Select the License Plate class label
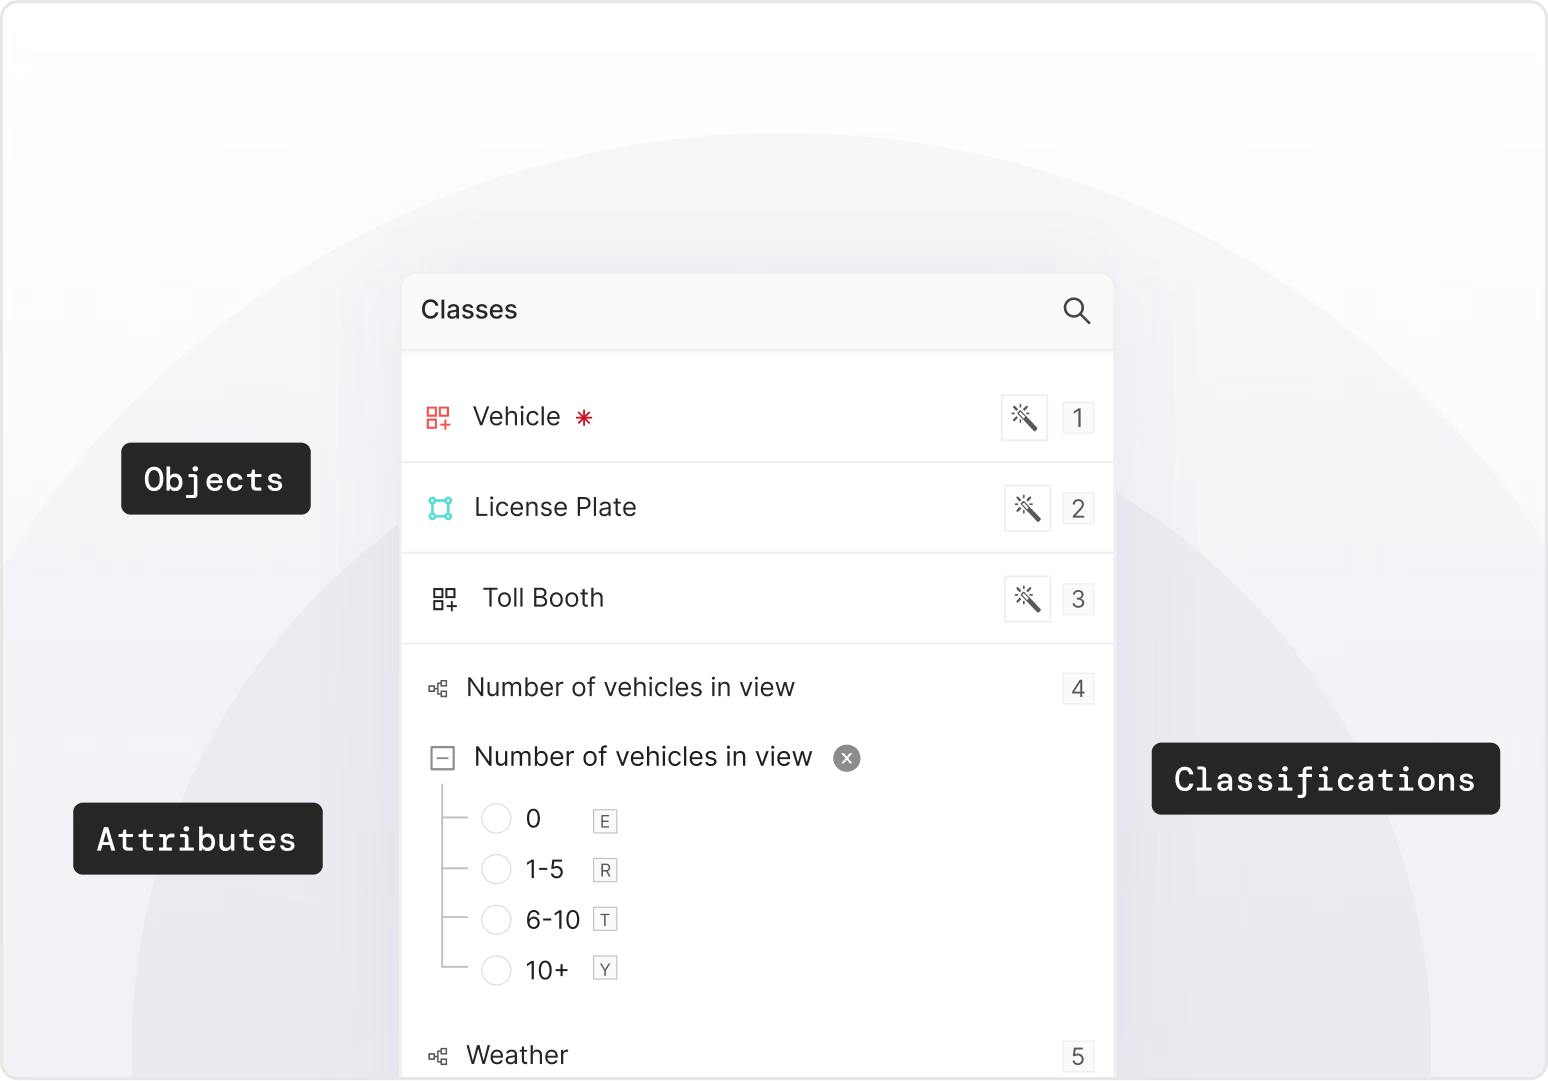 point(555,507)
